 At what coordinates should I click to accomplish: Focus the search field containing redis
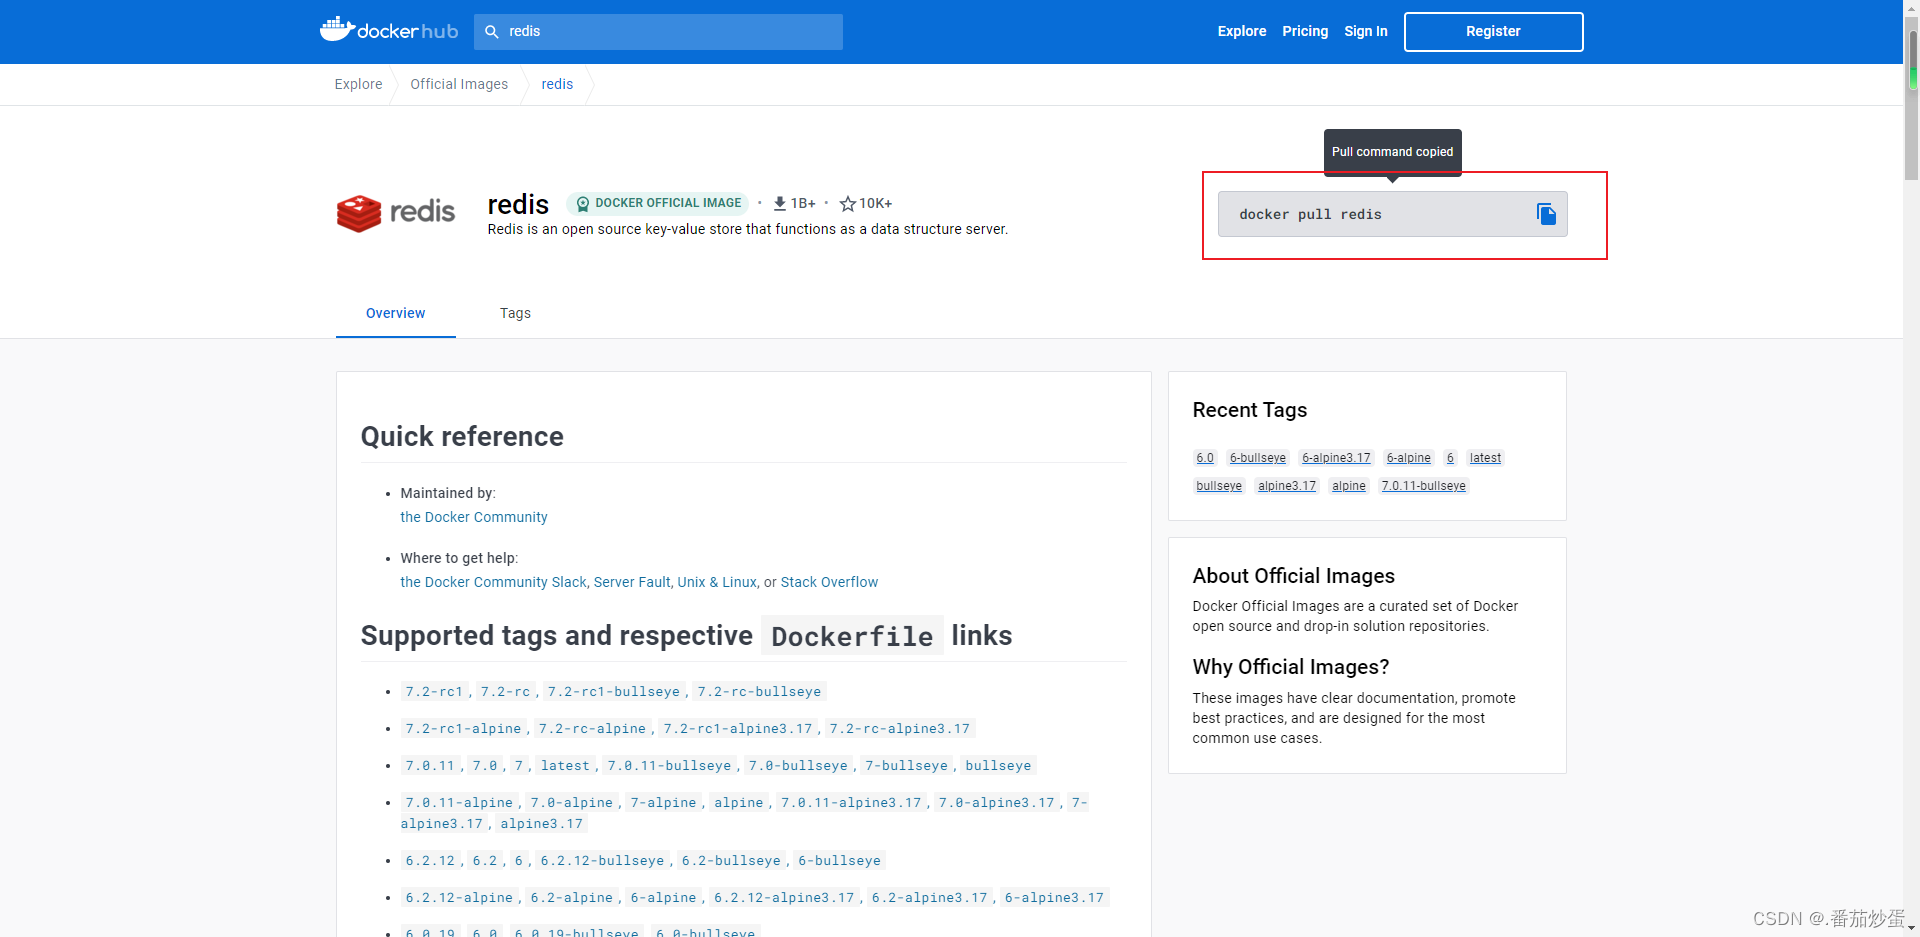(658, 32)
